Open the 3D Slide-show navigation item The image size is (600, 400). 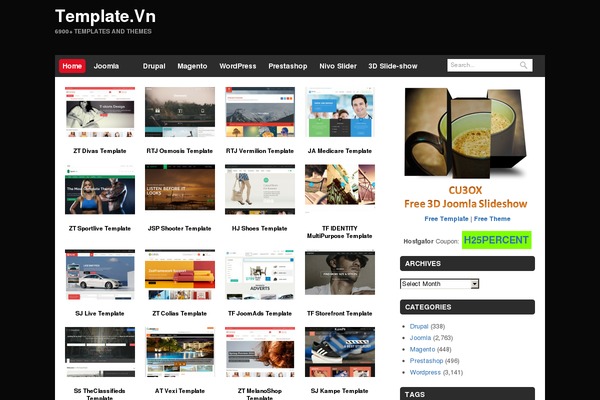(393, 66)
